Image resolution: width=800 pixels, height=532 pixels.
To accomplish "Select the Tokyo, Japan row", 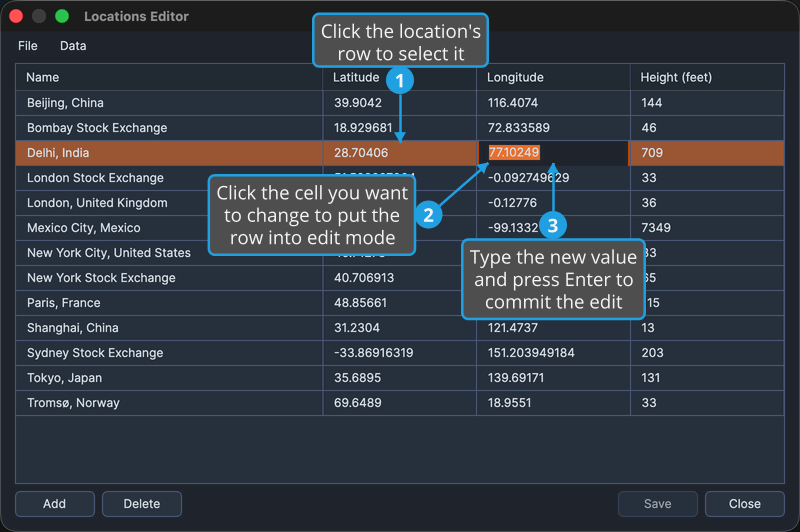I will (399, 378).
